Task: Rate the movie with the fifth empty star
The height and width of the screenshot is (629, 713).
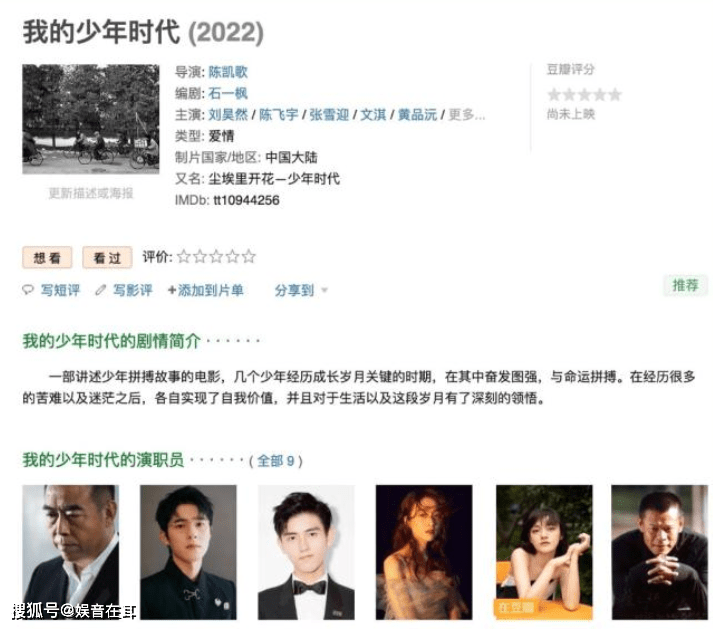Action: click(x=249, y=257)
